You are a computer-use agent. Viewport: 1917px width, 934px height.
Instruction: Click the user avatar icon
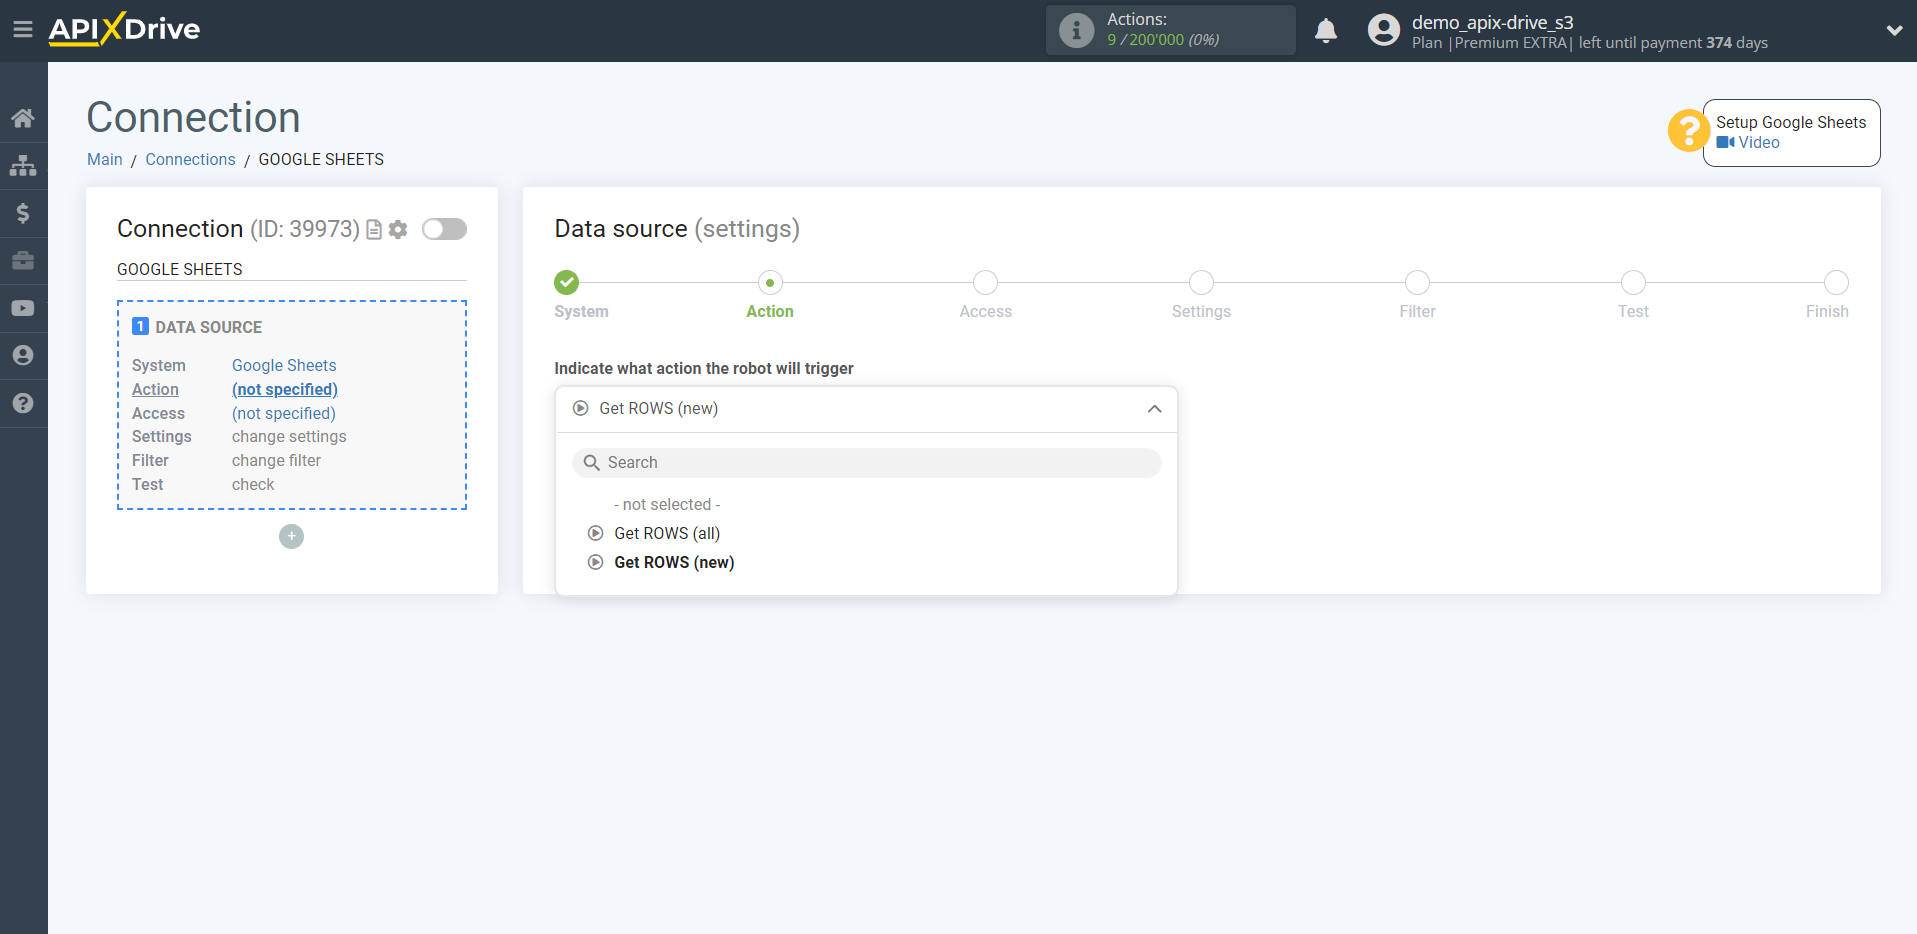pos(1384,30)
